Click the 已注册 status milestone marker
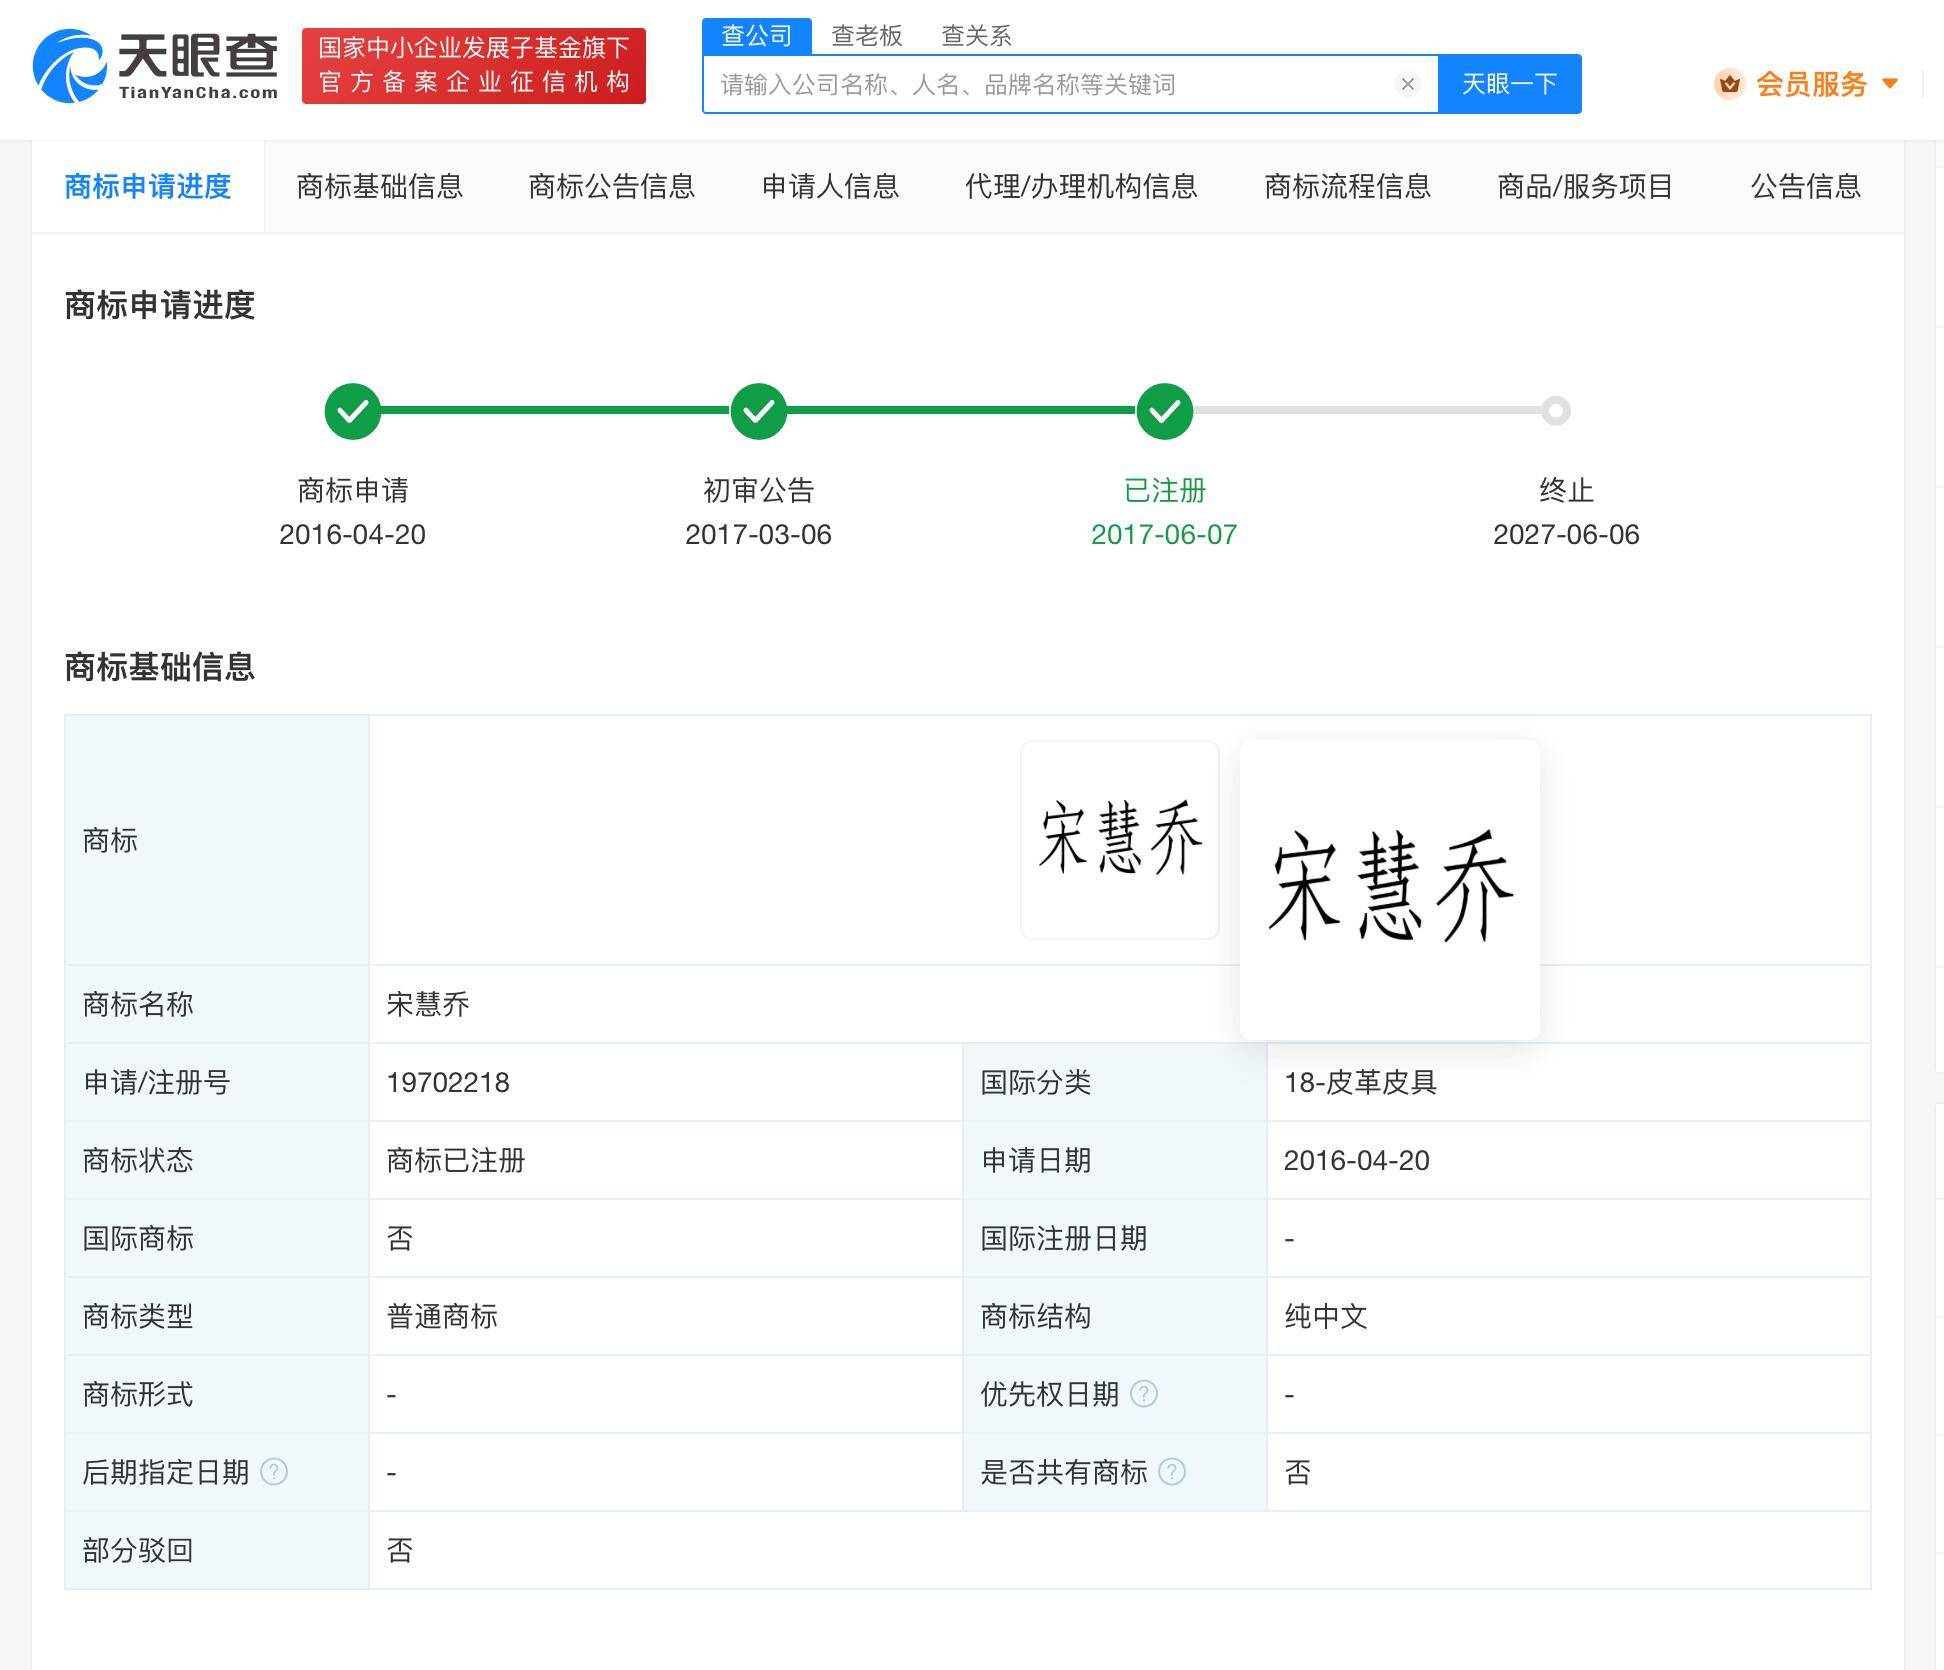Screen dimensions: 1944x1670 click(x=1160, y=408)
